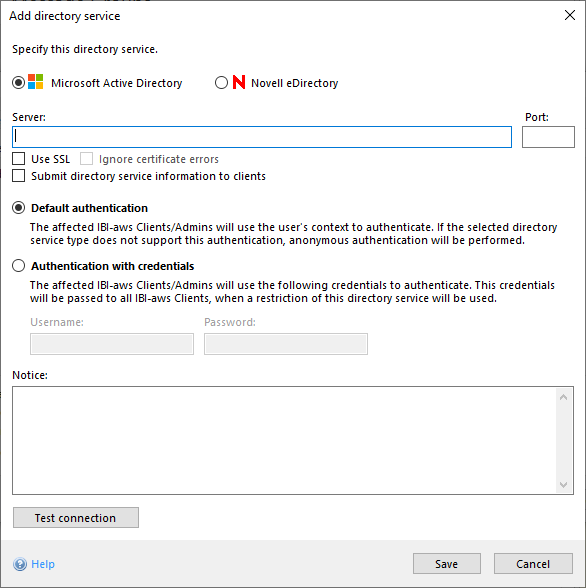Check Submit directory service information to clients
The image size is (586, 588).
point(18,176)
